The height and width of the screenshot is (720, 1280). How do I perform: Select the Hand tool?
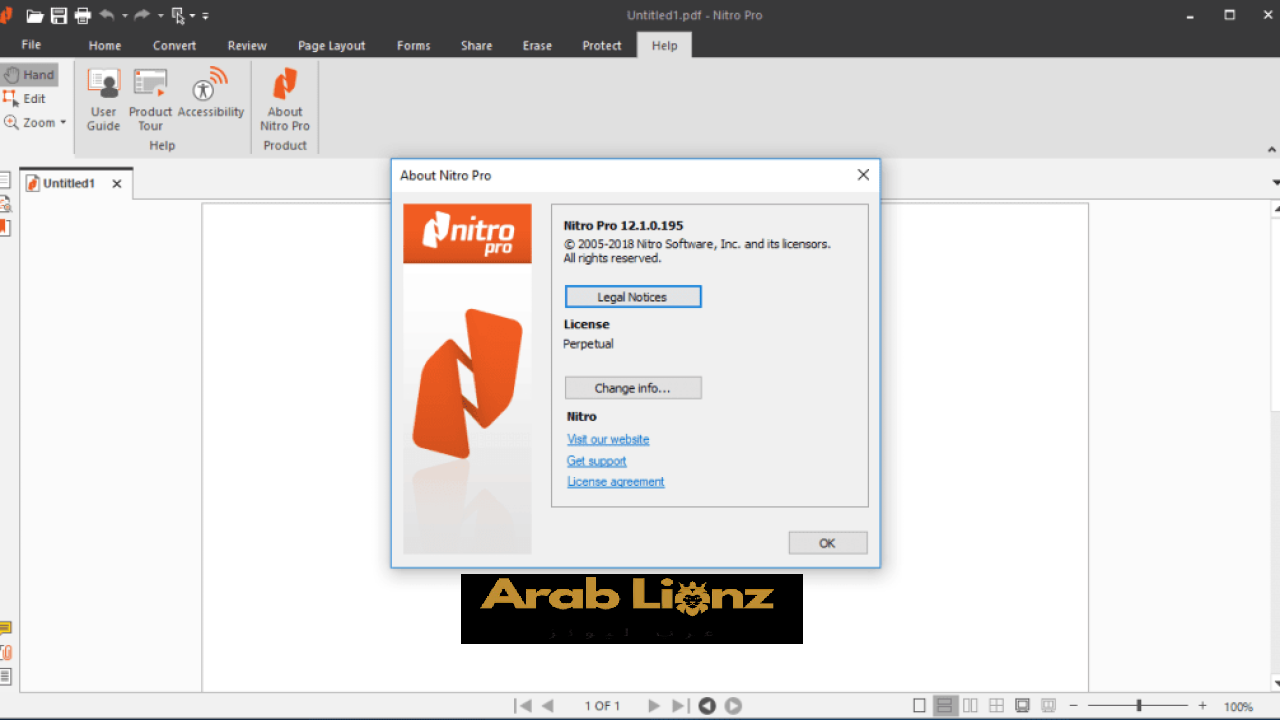point(29,75)
